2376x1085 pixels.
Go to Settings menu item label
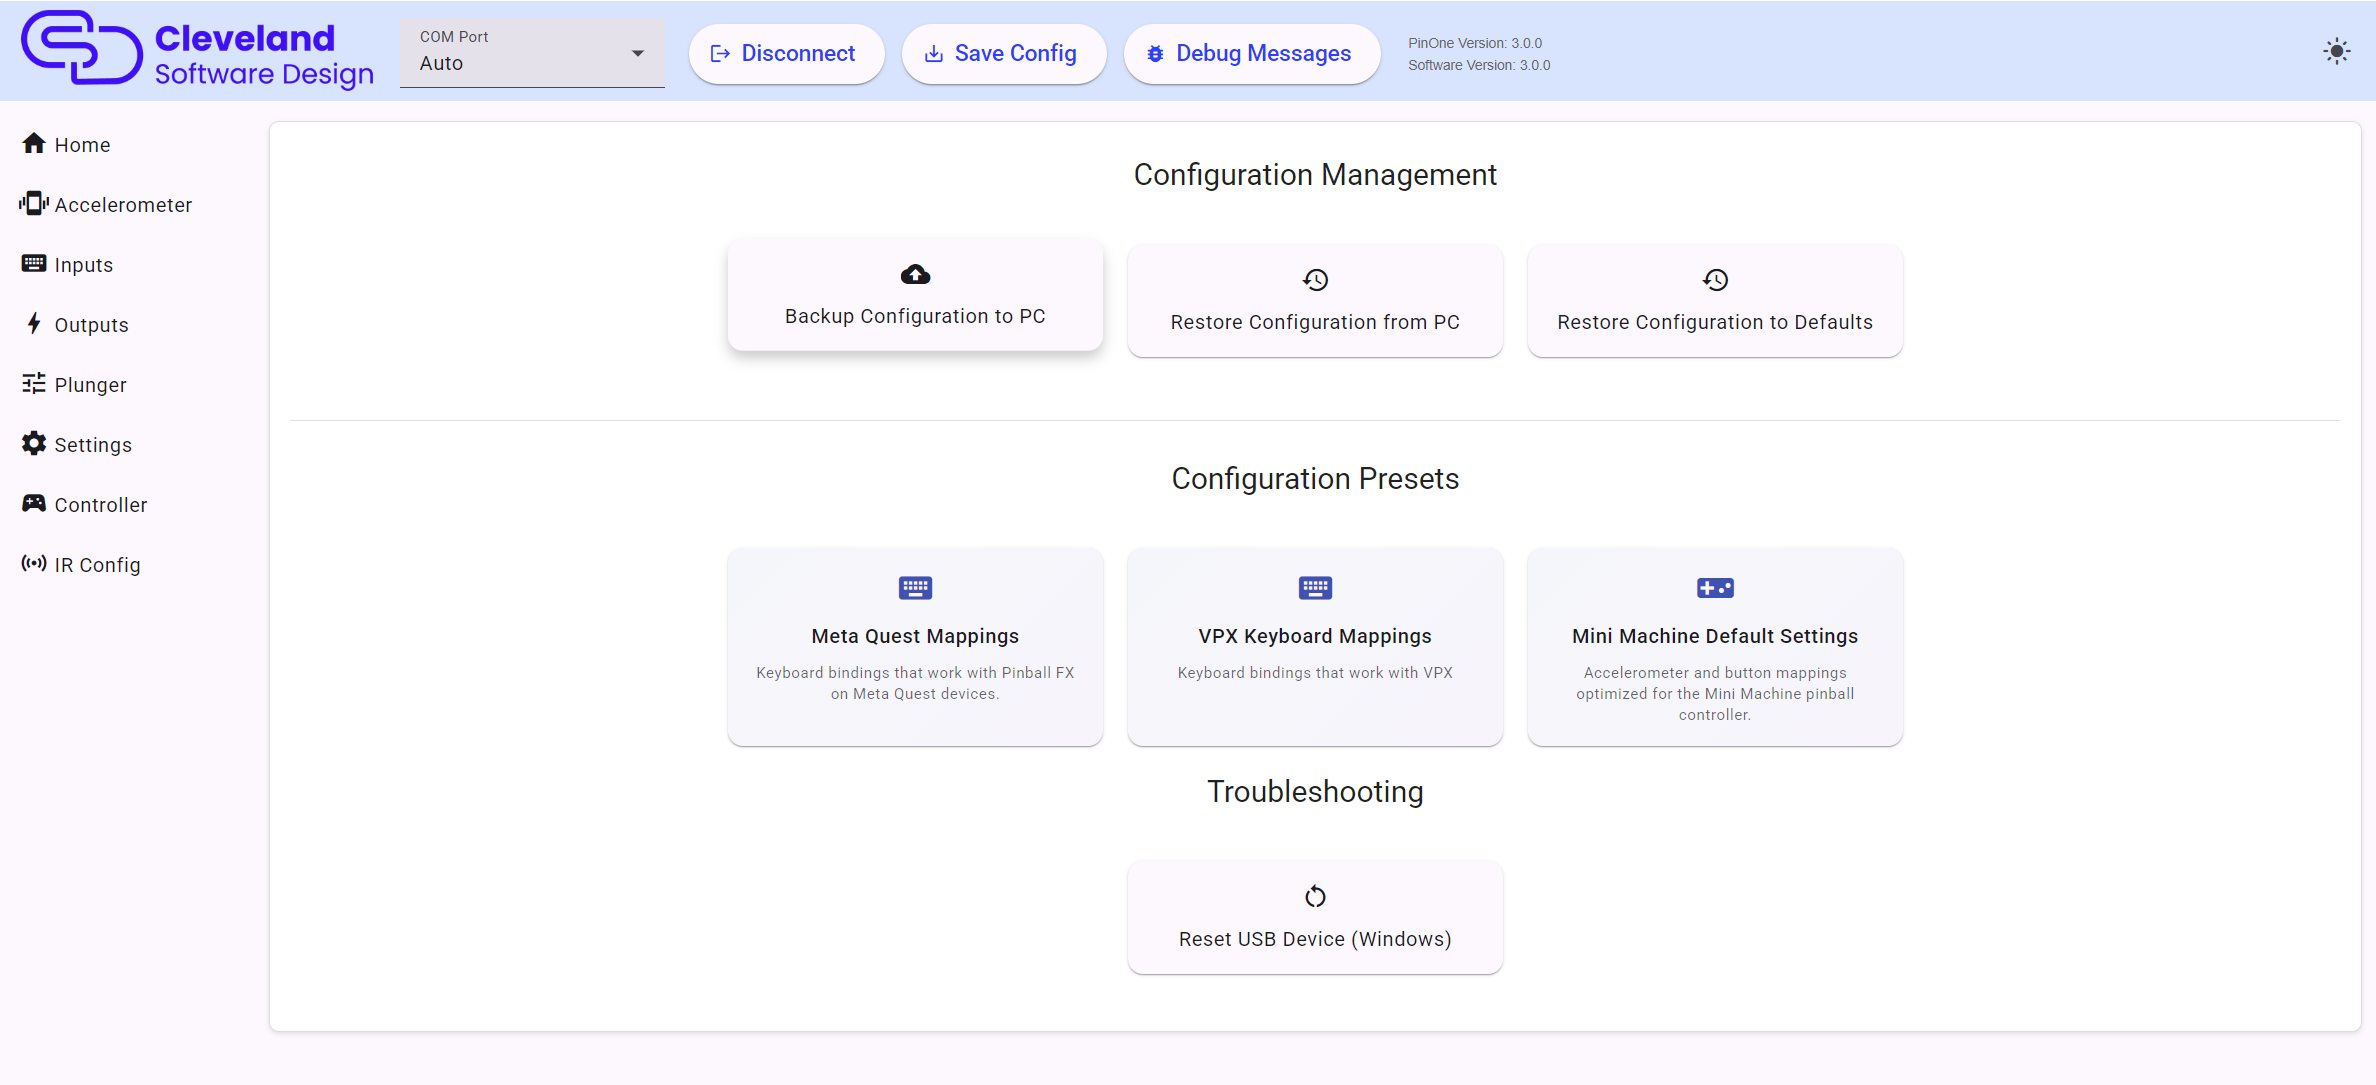93,445
